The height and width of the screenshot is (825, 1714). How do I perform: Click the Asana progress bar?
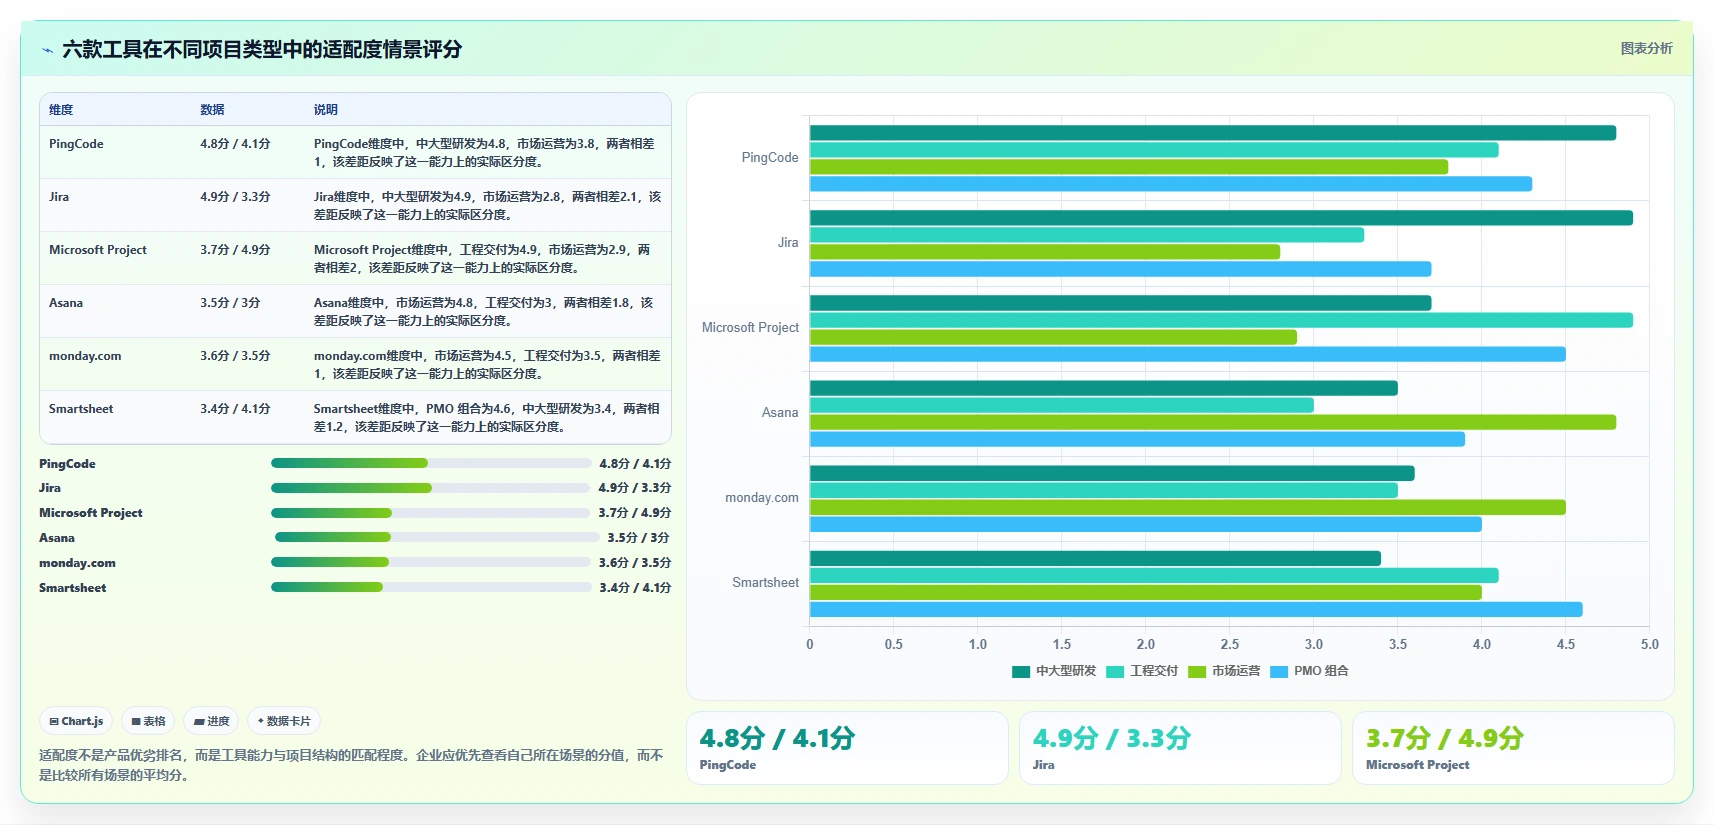(437, 537)
